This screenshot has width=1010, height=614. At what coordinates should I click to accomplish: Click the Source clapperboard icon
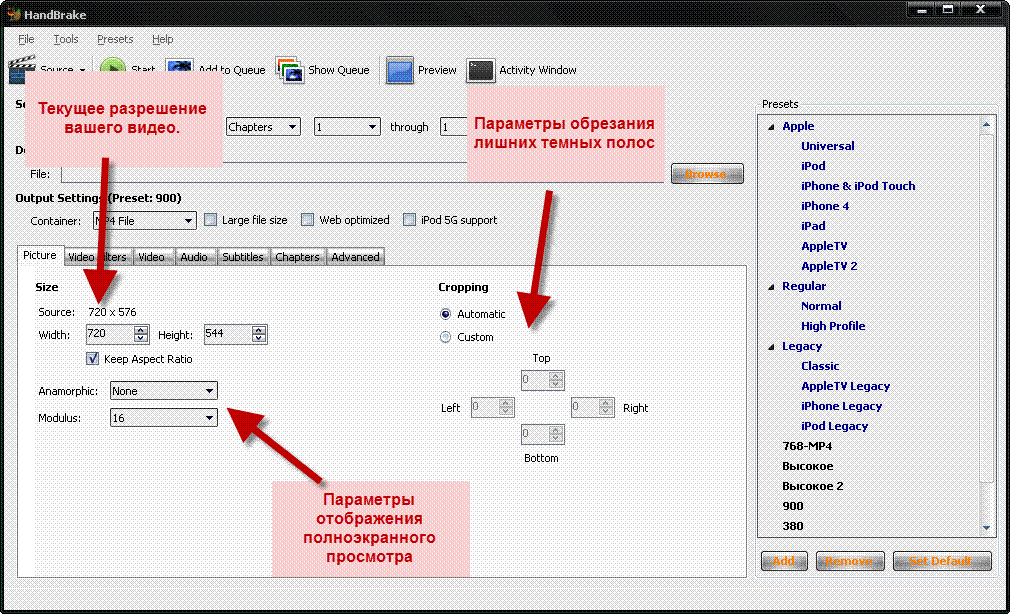point(21,69)
